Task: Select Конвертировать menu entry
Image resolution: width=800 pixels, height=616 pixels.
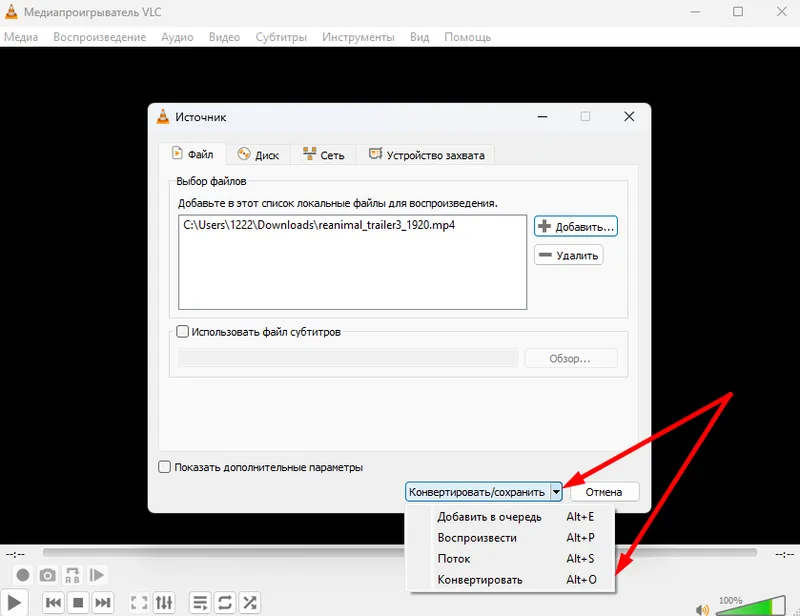Action: point(511,579)
